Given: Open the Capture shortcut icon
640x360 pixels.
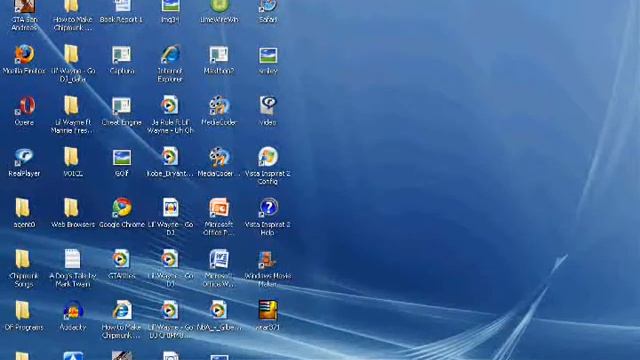Looking at the screenshot, I should coord(122,55).
